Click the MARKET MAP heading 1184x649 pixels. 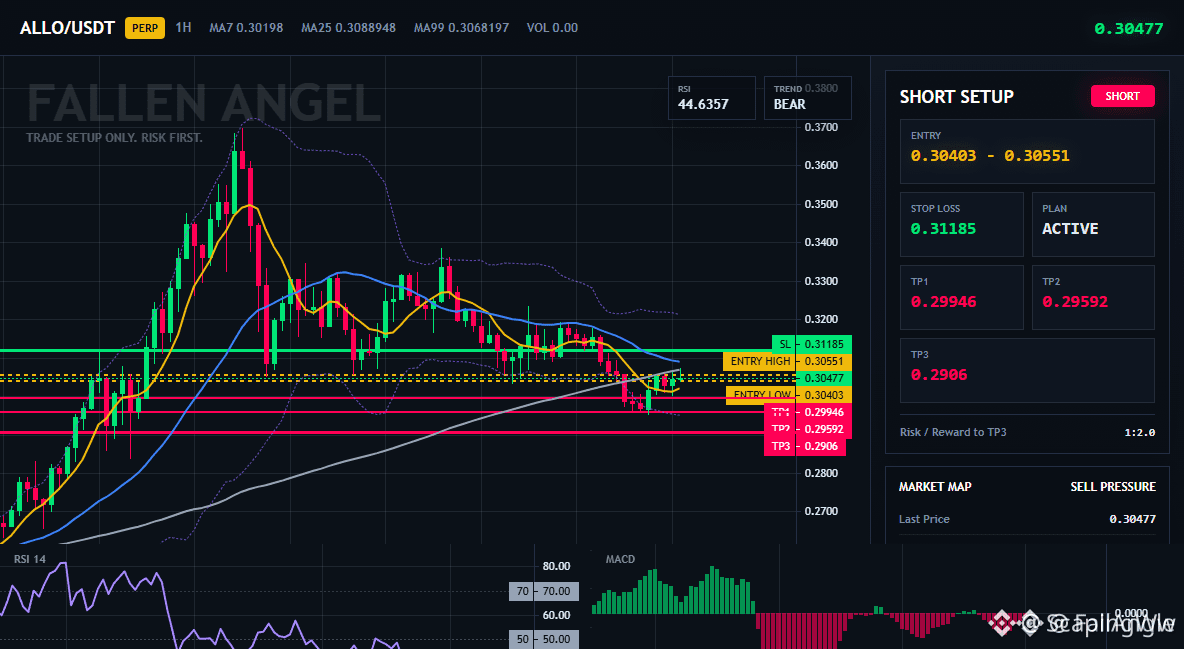[x=935, y=487]
